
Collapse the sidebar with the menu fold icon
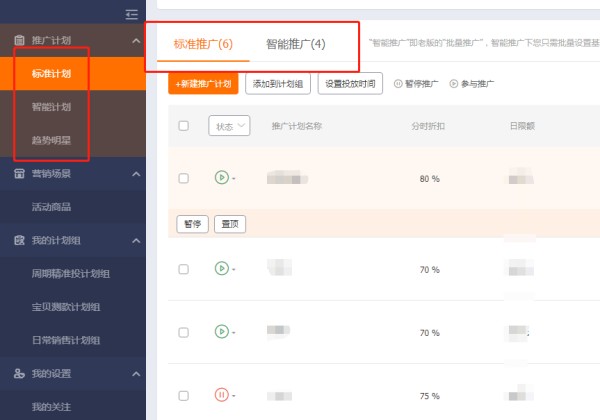tap(131, 15)
